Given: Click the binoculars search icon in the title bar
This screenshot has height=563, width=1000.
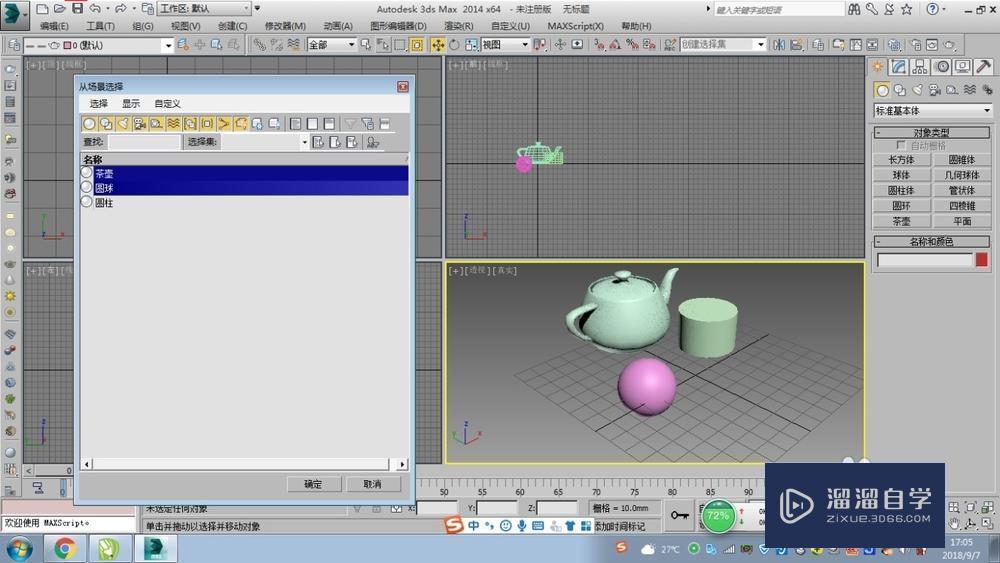Looking at the screenshot, I should [x=854, y=9].
